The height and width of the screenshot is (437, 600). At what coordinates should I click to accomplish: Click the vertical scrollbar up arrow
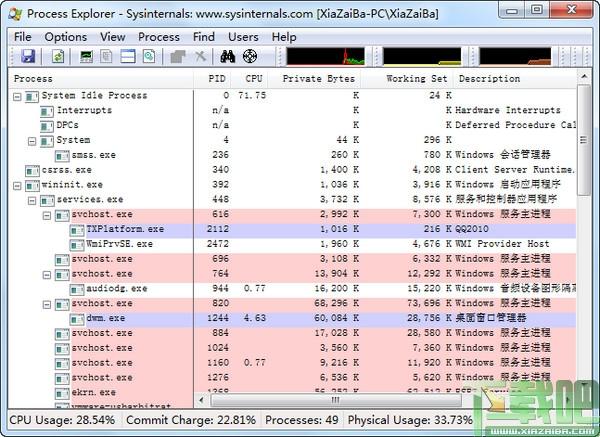click(x=584, y=77)
